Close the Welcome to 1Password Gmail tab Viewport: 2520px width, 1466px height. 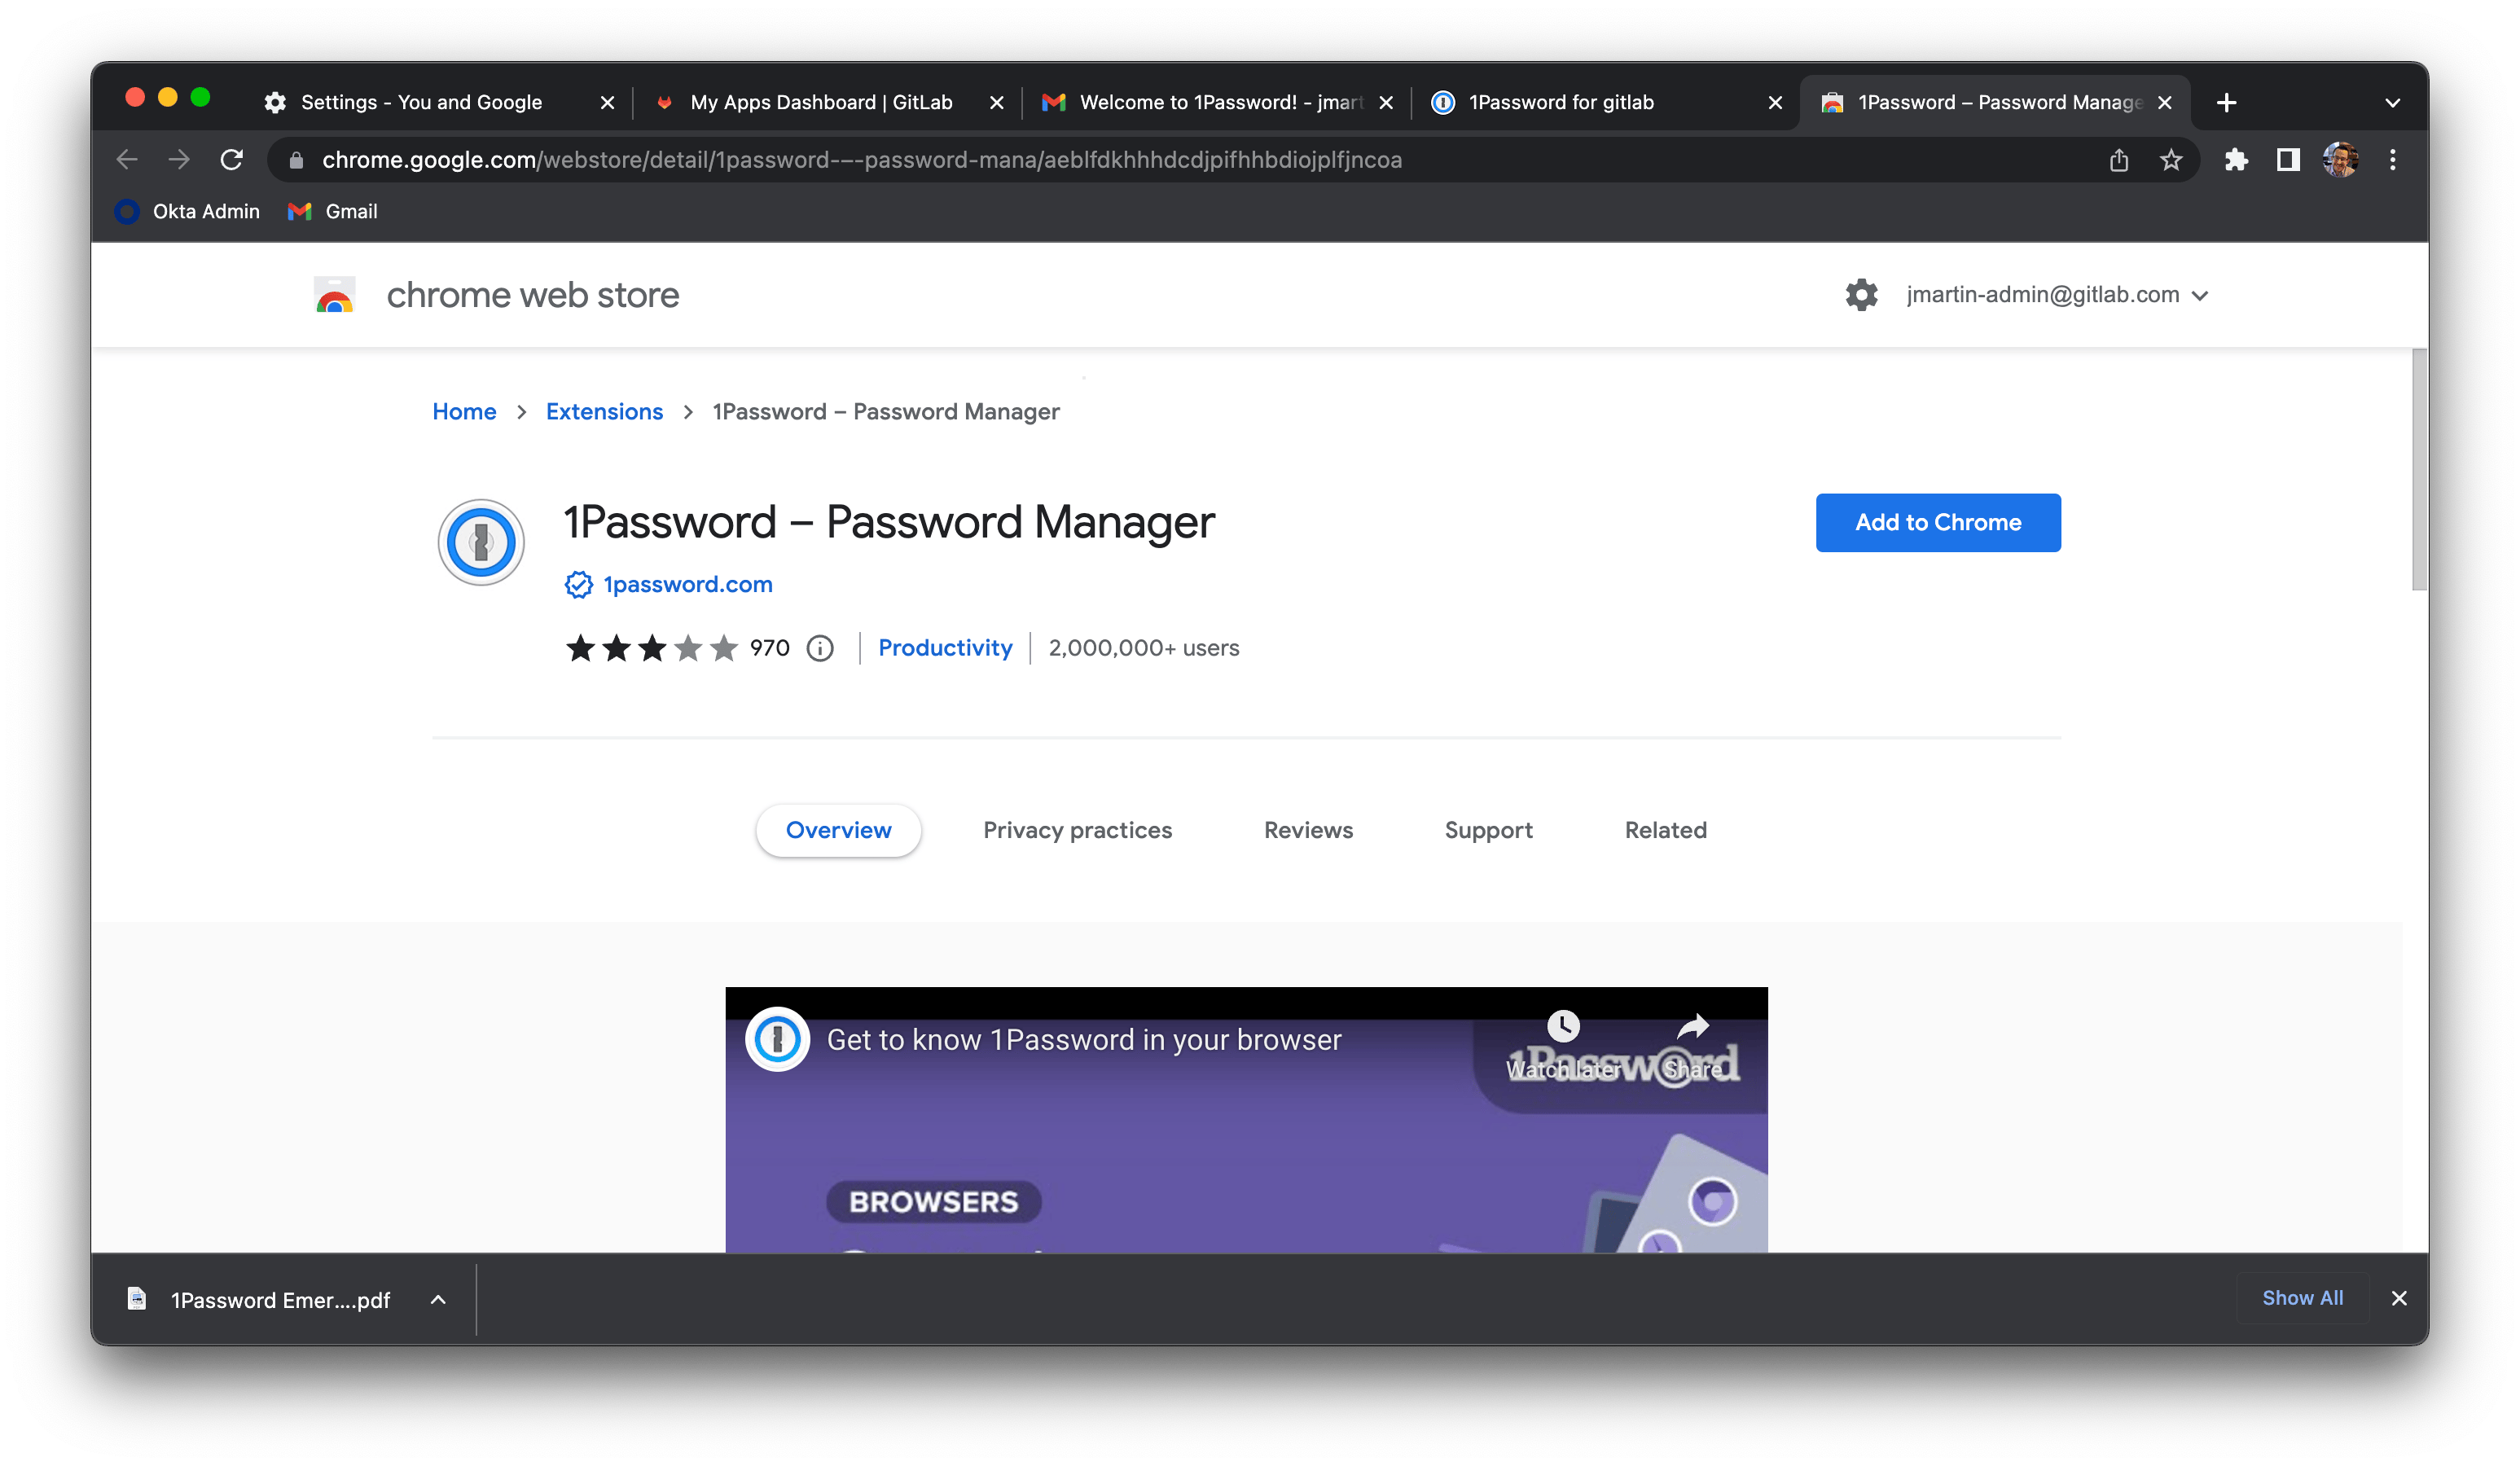pyautogui.click(x=1386, y=103)
